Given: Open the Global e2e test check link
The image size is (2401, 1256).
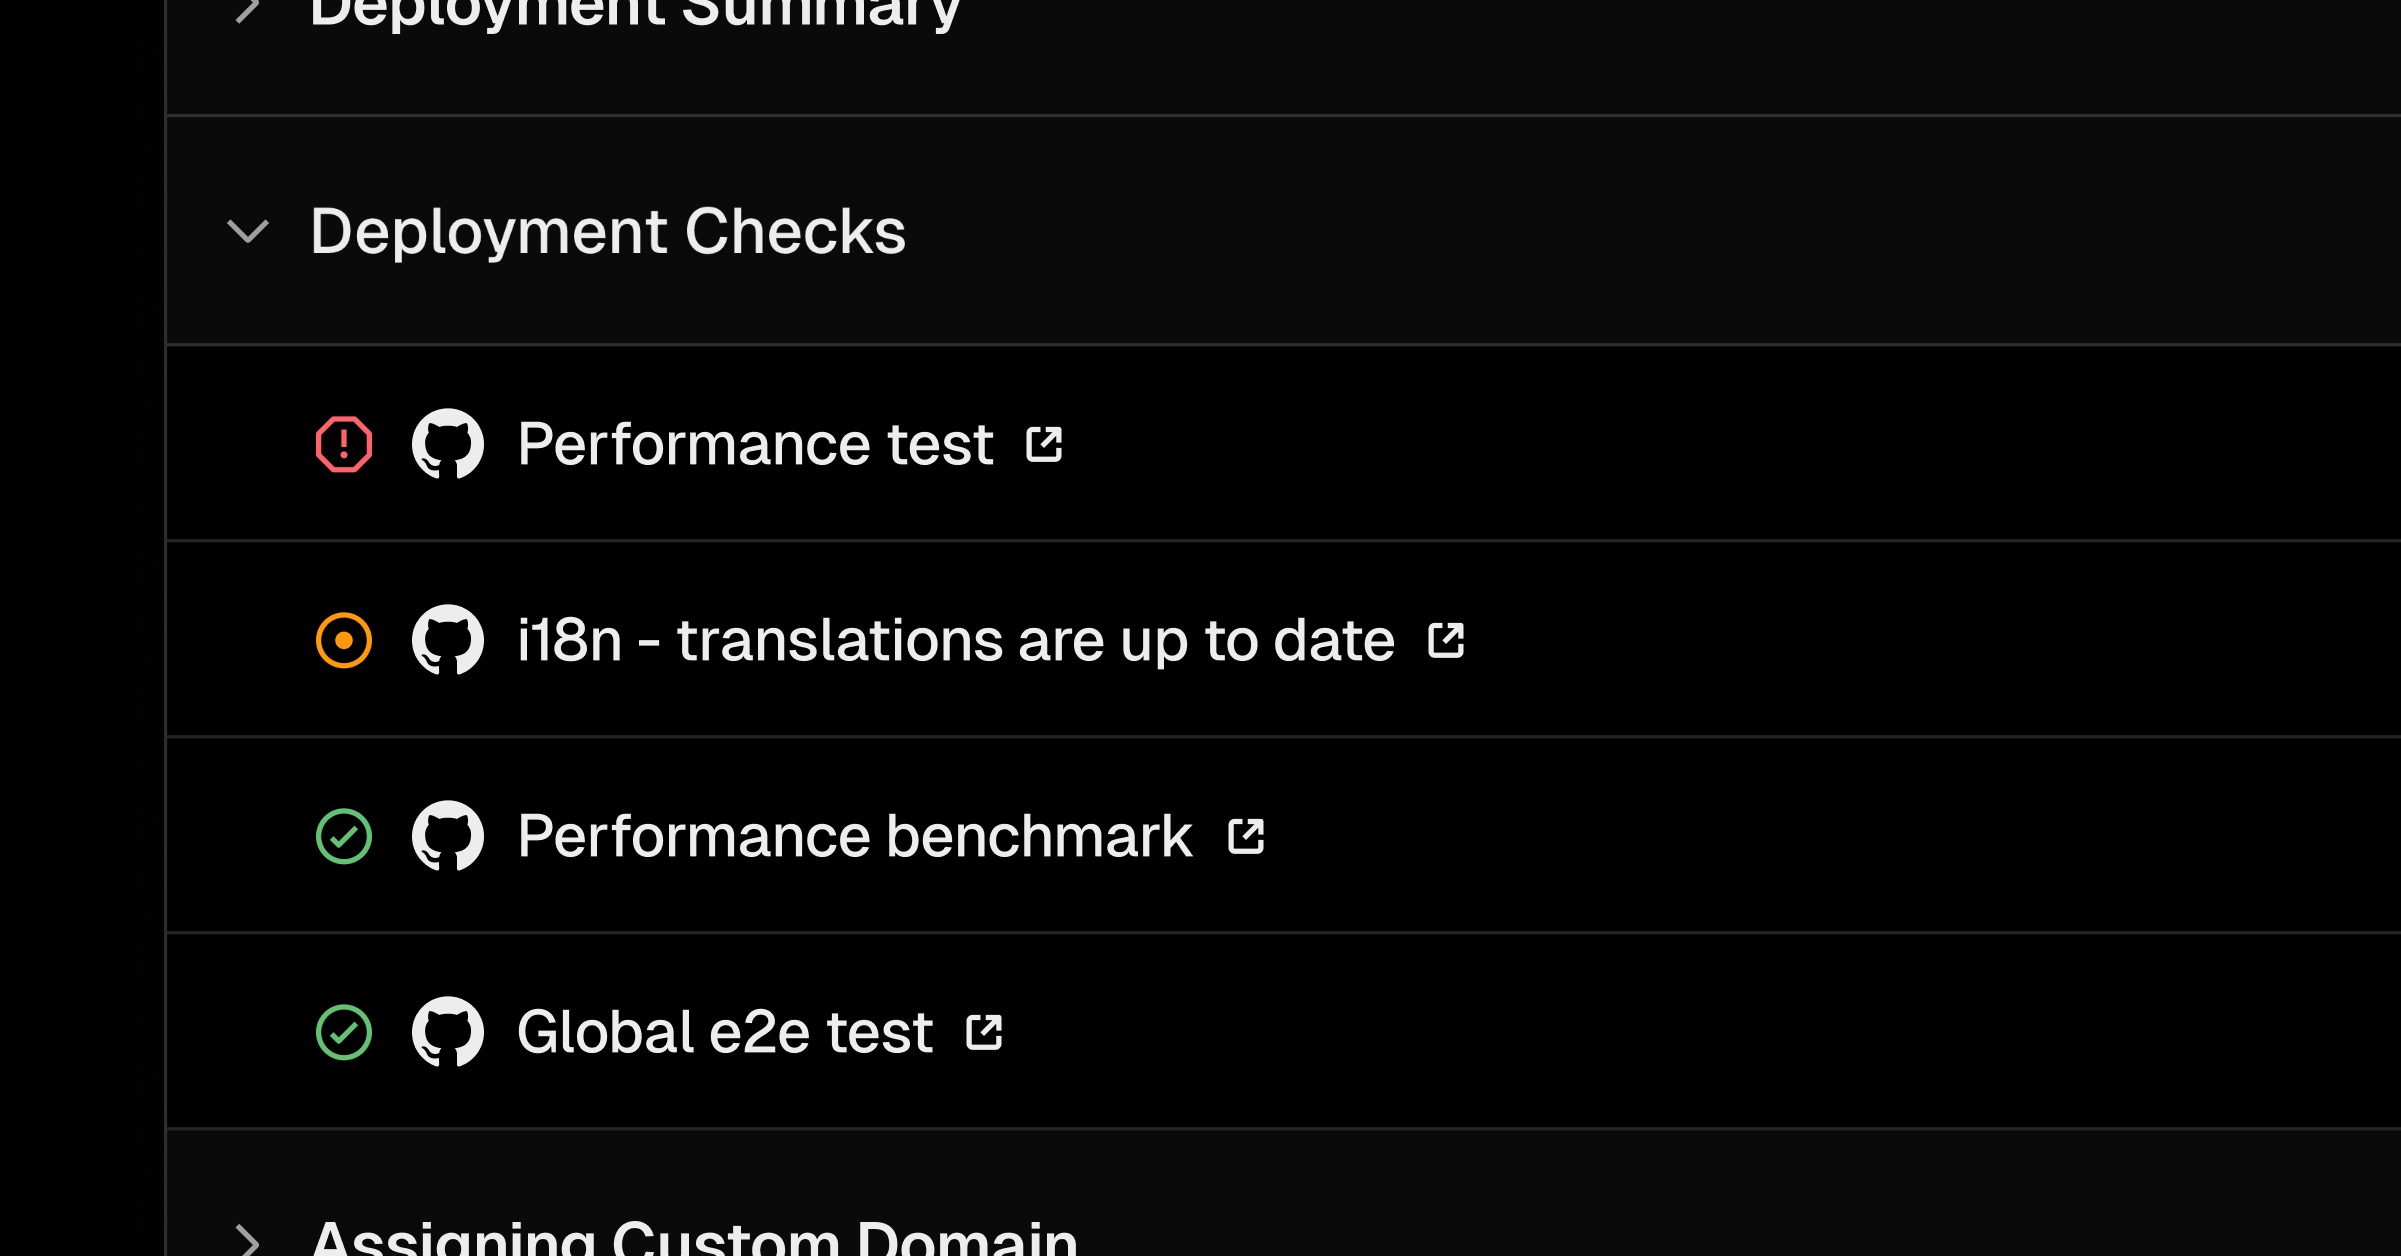Looking at the screenshot, I should (724, 1032).
